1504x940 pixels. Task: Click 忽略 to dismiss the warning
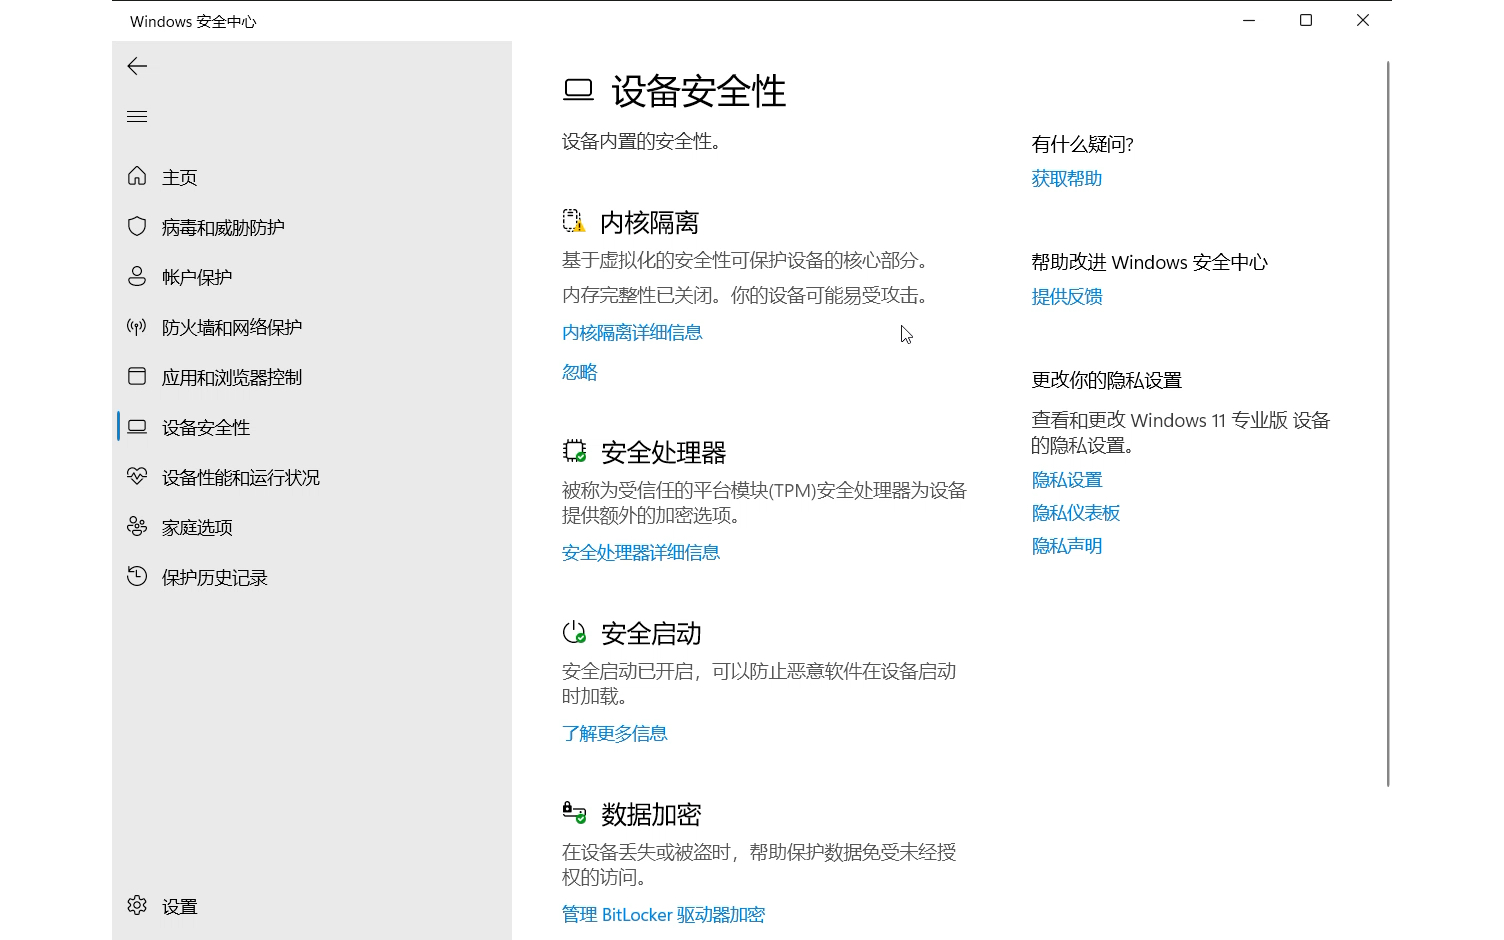(x=580, y=372)
